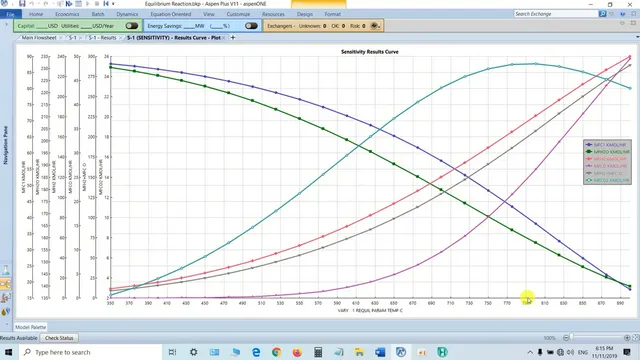
Task: Click the Undo arrow in title bar
Action: tap(32, 4)
